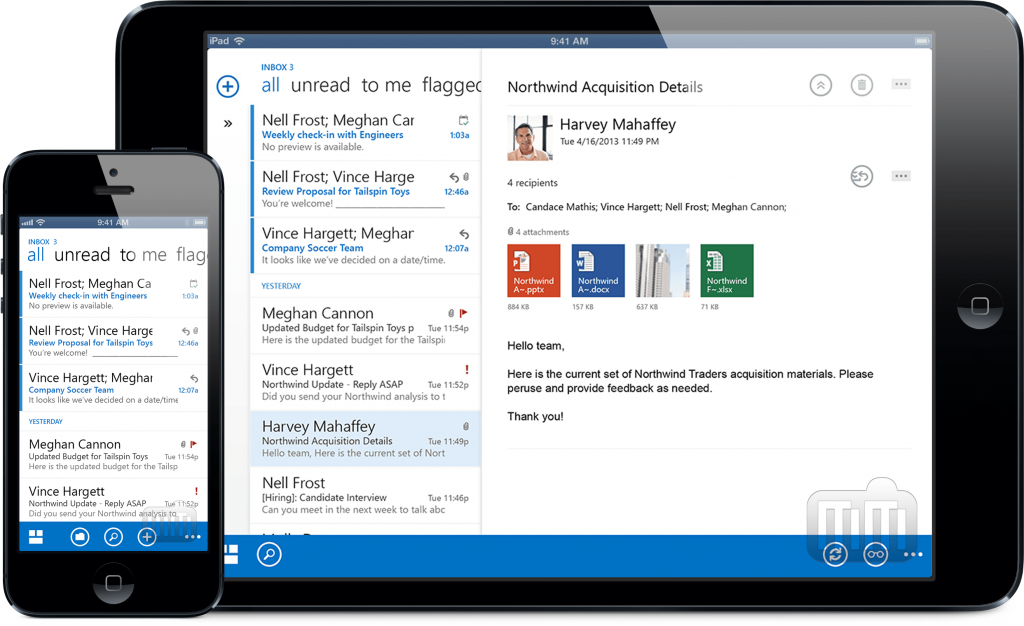
Task: Click the red flag icon on the iPhone
Action: point(193,444)
